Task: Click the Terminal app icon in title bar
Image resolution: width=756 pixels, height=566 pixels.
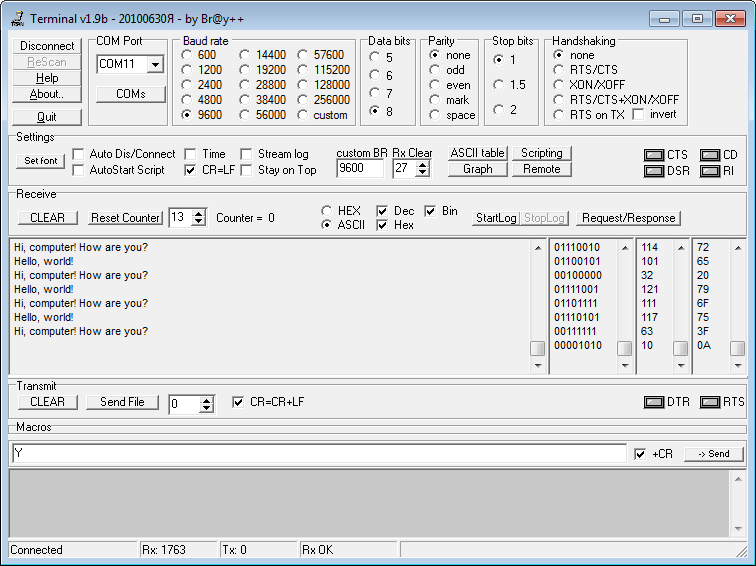Action: coord(17,19)
